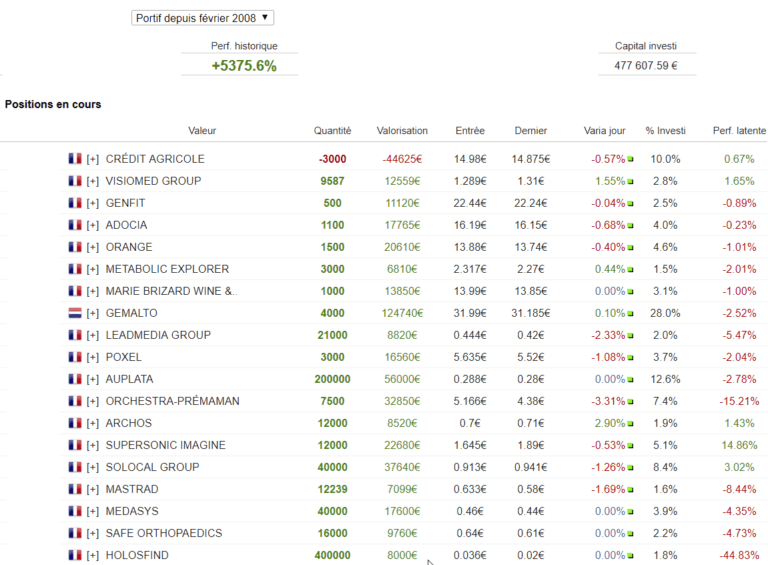Sort by the 'Valorisation' column header
768x565 pixels.
402,130
